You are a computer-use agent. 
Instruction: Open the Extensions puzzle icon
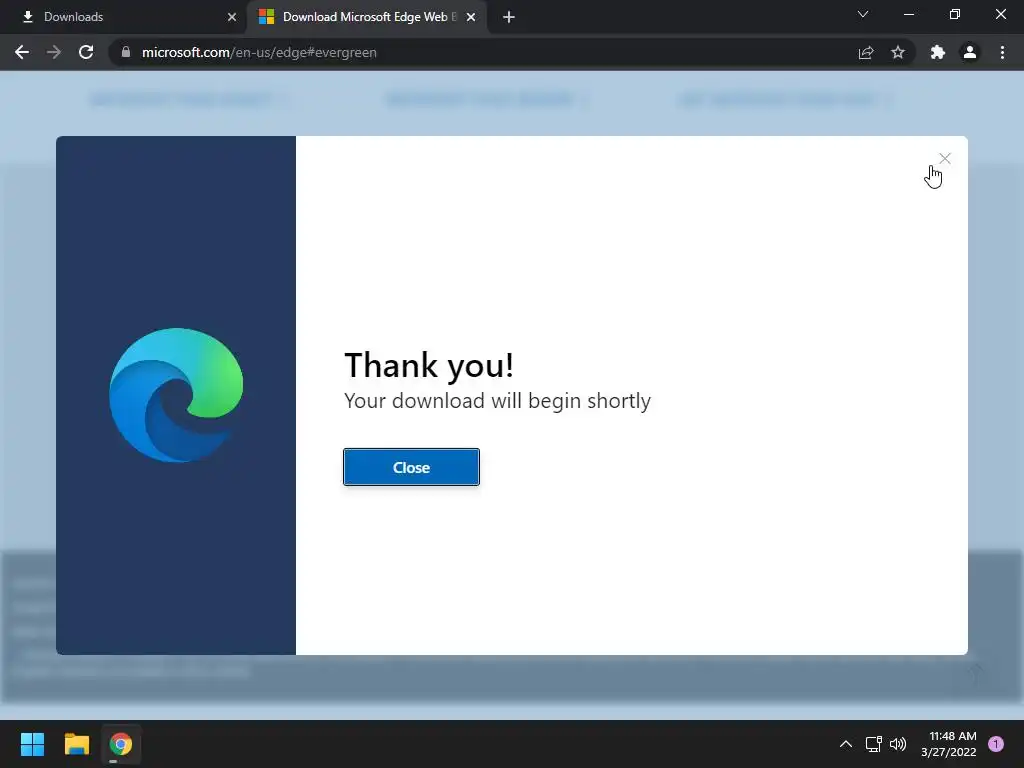pyautogui.click(x=938, y=52)
